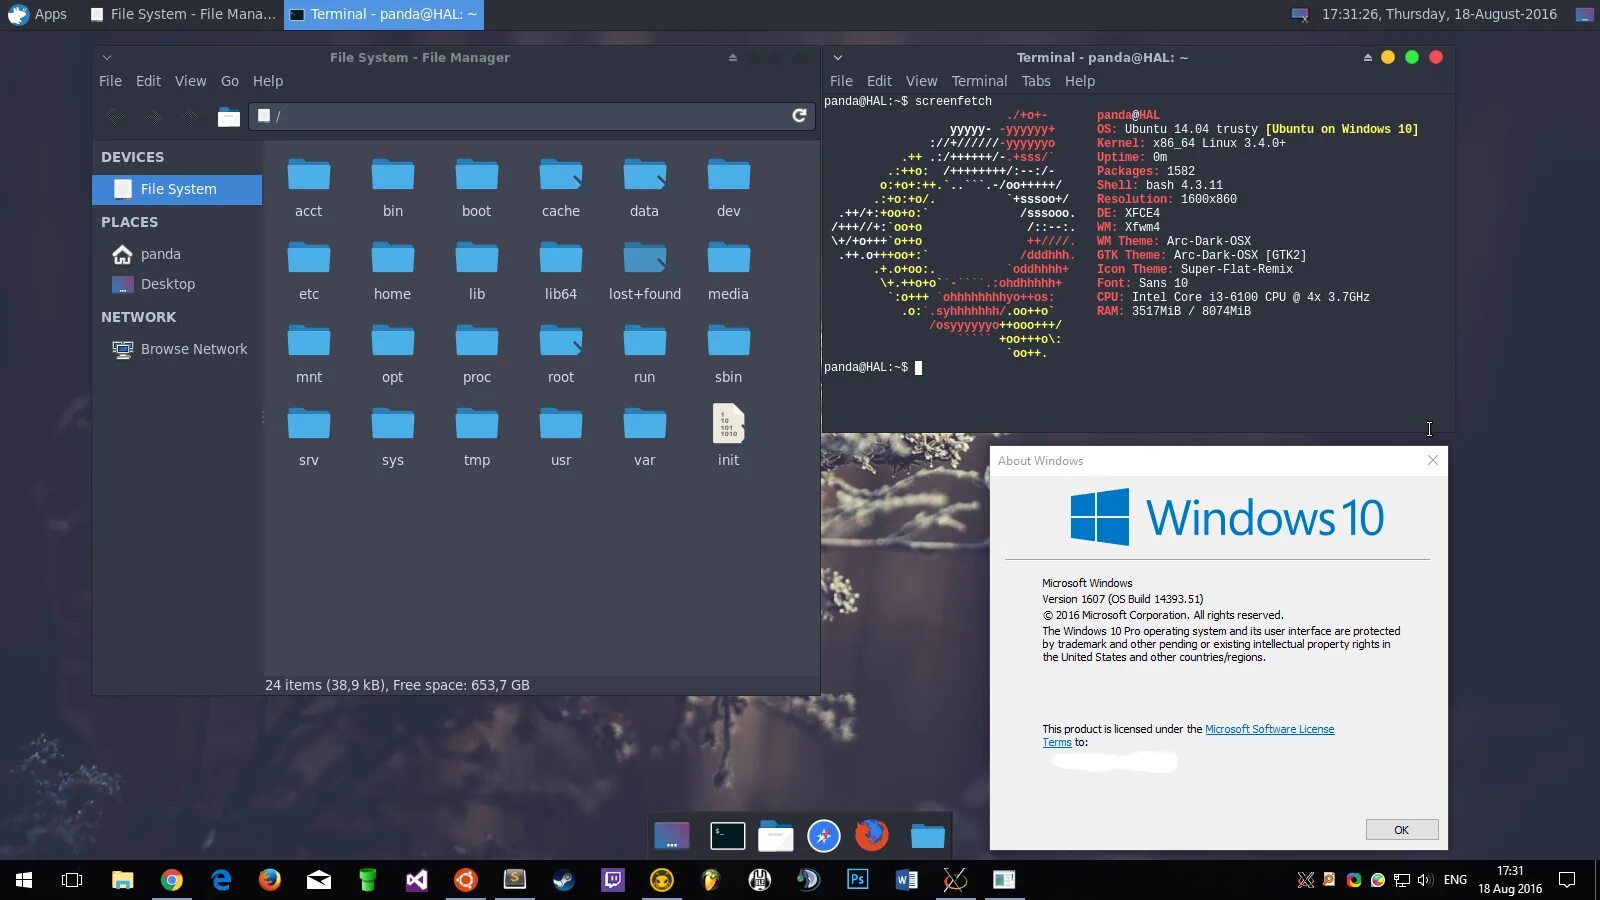The width and height of the screenshot is (1600, 900).
Task: Open Task View on the taskbar
Action: [x=72, y=880]
